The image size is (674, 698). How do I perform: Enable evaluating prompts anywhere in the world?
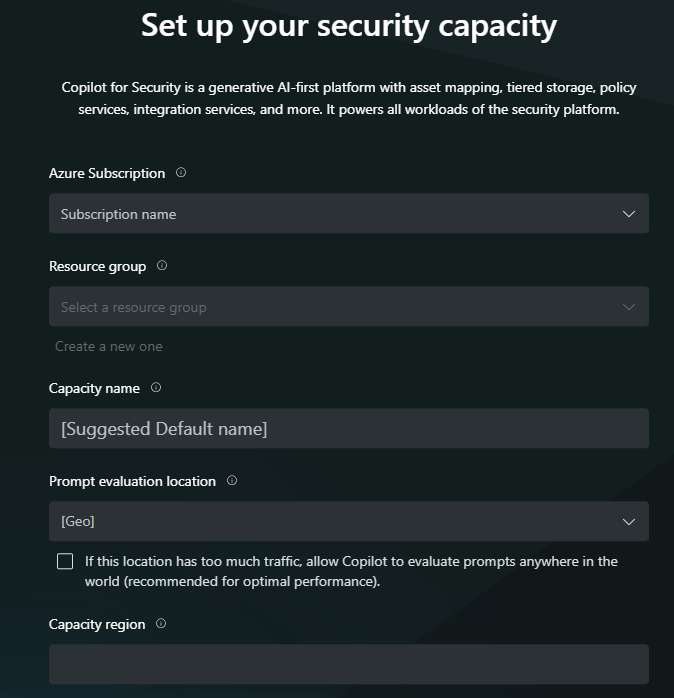(x=65, y=562)
